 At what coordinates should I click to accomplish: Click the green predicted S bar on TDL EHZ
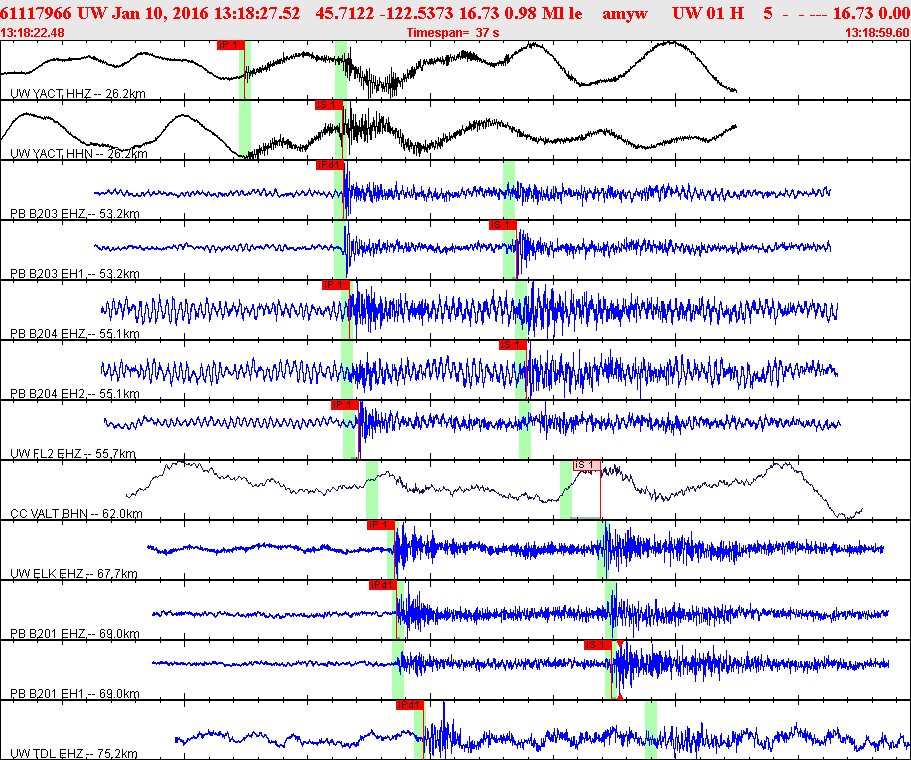tap(651, 730)
